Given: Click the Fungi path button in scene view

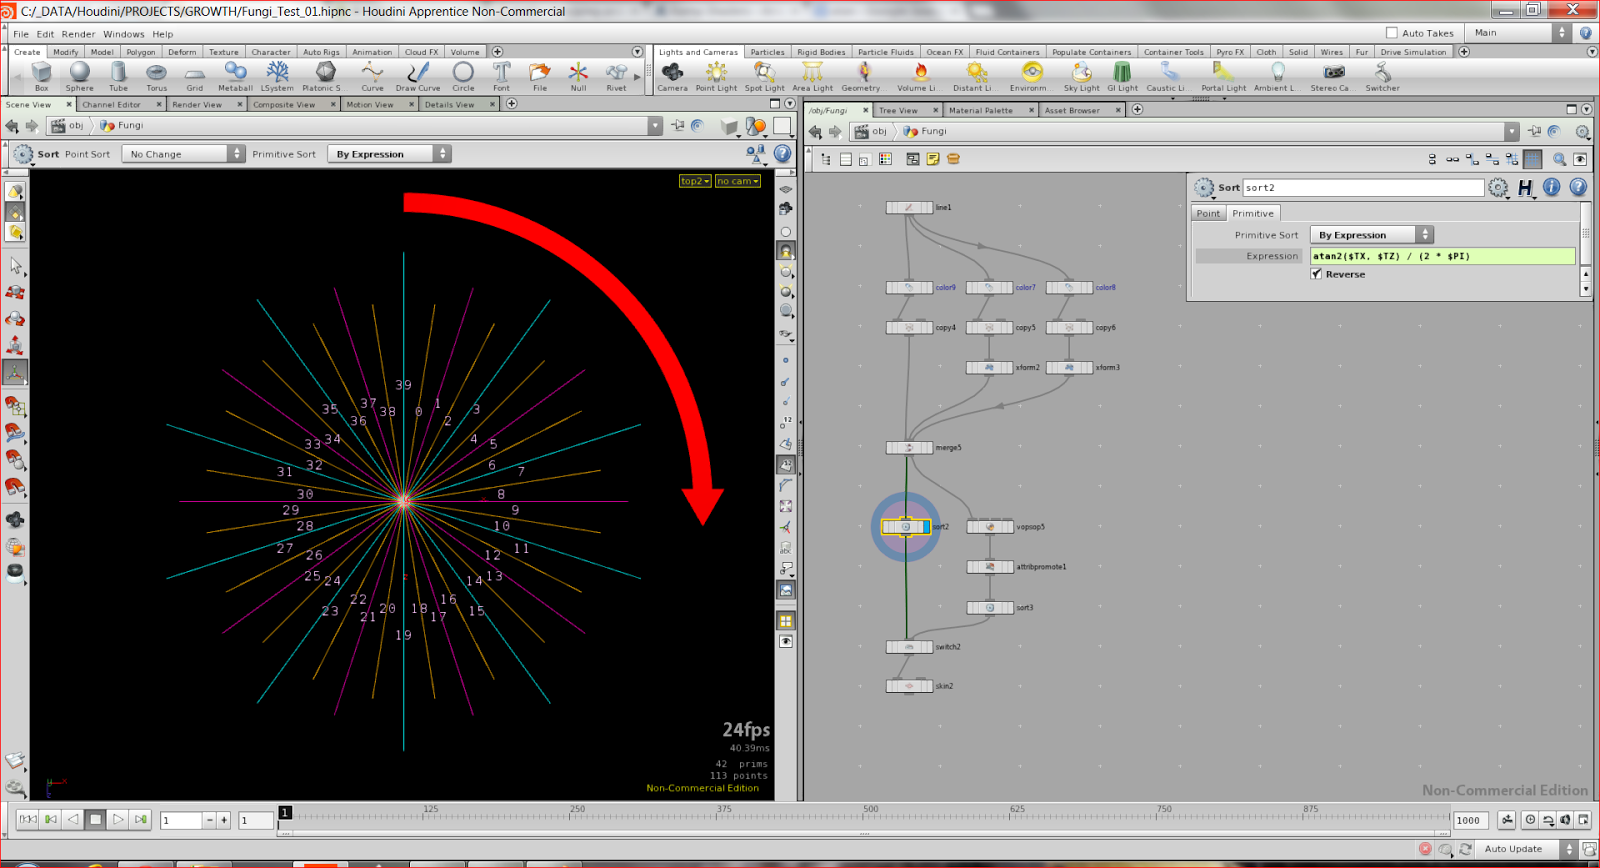Looking at the screenshot, I should pos(123,126).
